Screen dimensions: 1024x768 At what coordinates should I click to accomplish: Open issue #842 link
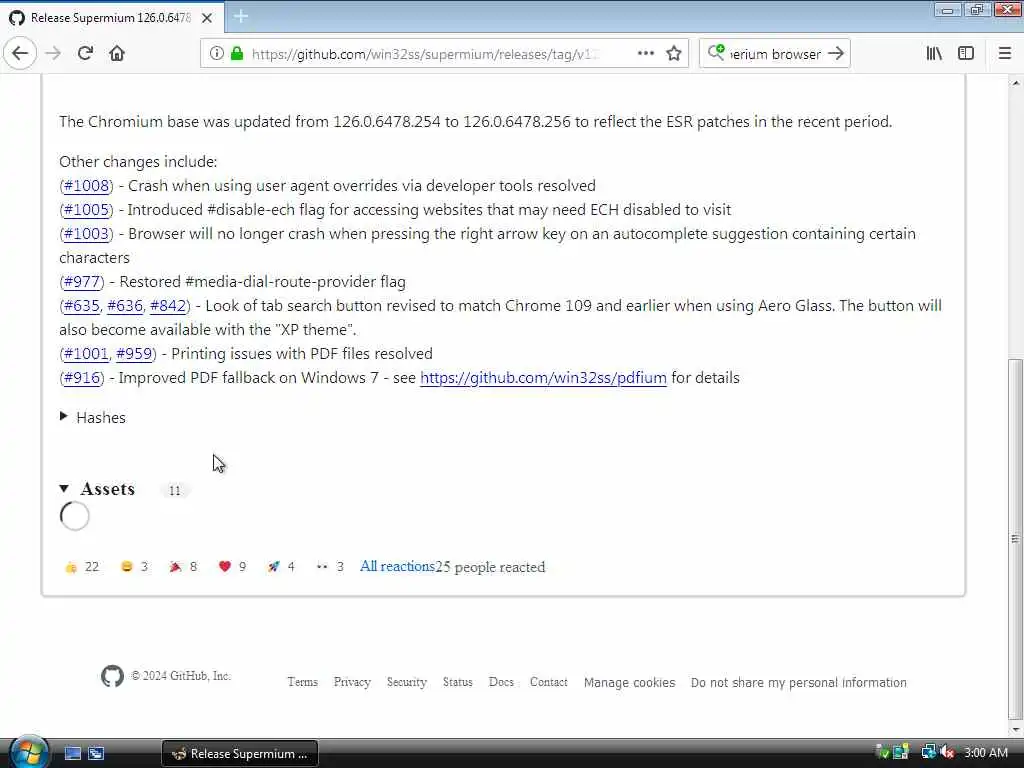[x=168, y=306]
